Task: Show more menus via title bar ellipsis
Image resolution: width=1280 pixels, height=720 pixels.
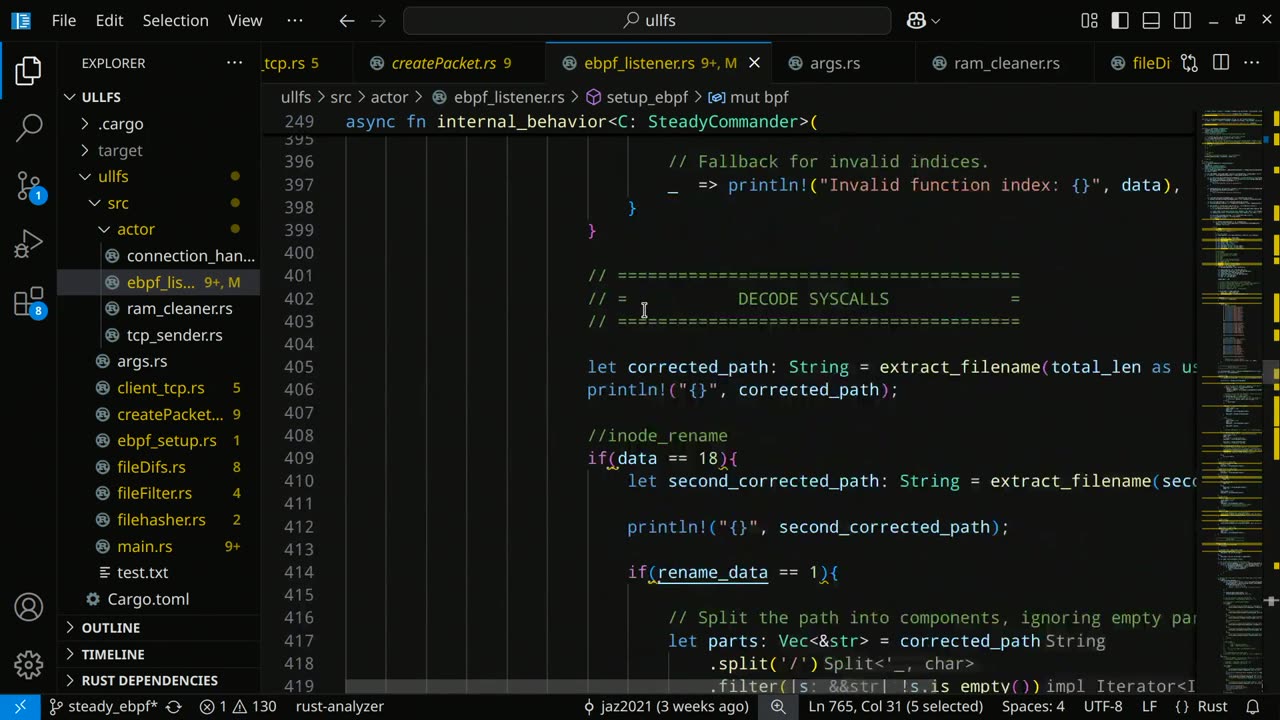Action: 294,20
